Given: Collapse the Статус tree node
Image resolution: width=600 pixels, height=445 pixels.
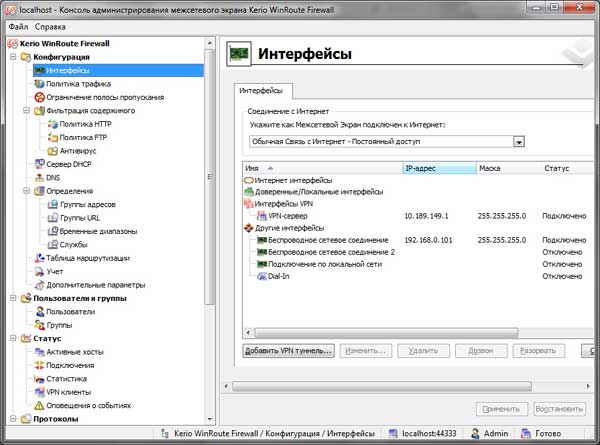Looking at the screenshot, I should (x=13, y=338).
